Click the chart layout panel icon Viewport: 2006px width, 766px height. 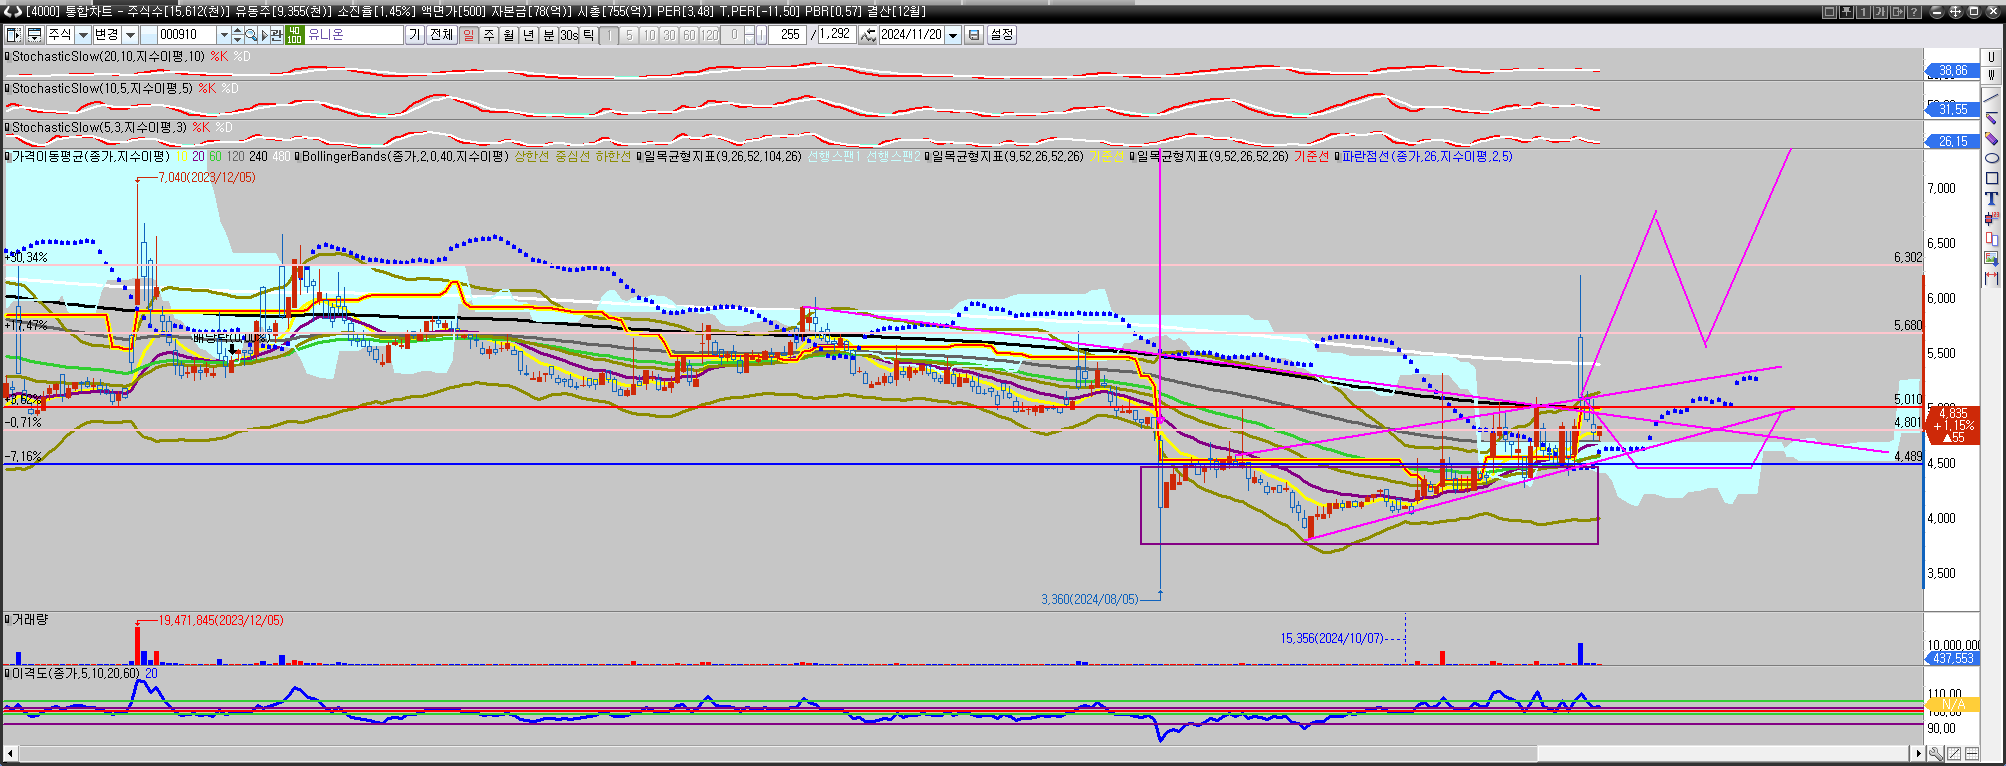14,35
